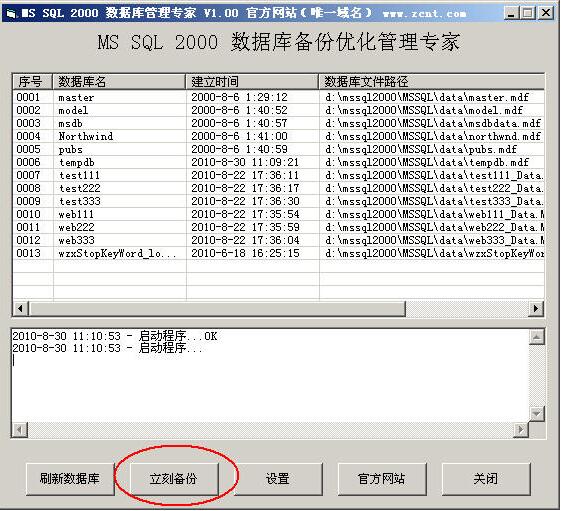
Task: Open the 官方网站 button
Action: [382, 478]
